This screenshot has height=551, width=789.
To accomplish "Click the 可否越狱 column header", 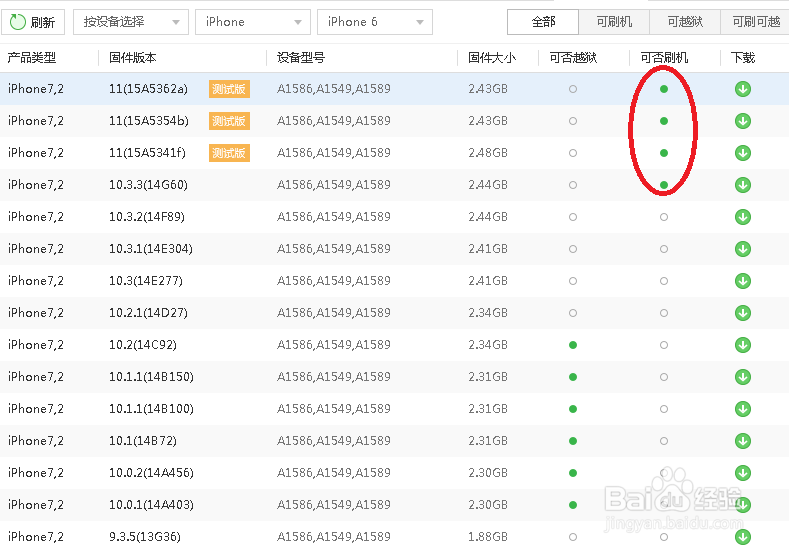I will click(573, 58).
